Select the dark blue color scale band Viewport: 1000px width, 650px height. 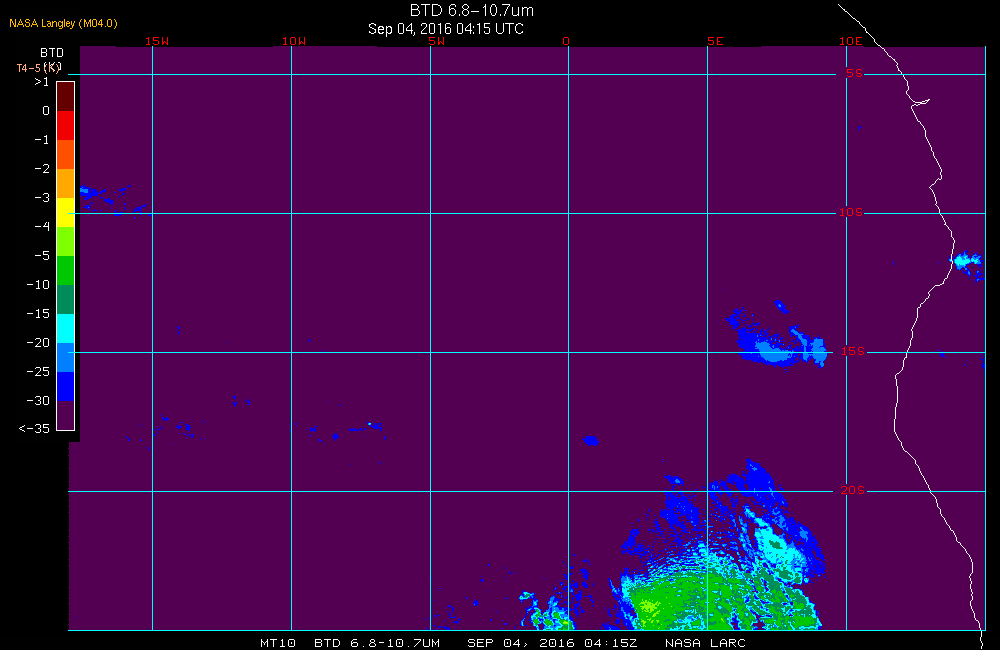coord(66,386)
